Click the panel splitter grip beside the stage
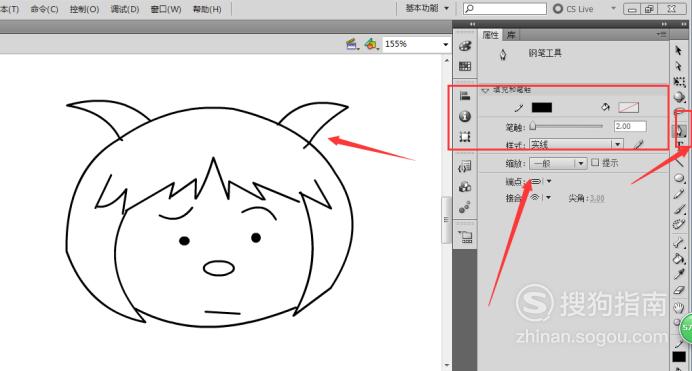692x371 pixels. click(x=447, y=220)
